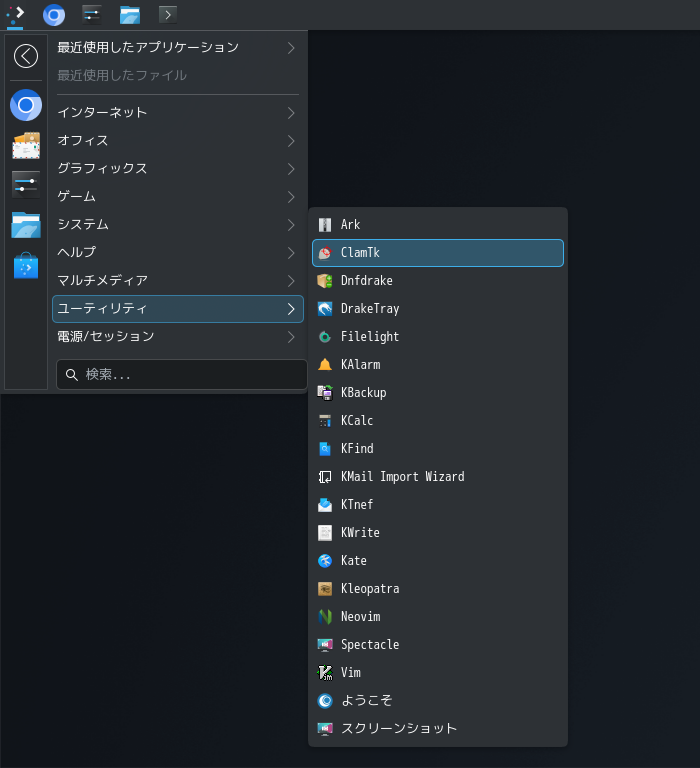Click the back arrow circle in the menu sidebar

point(26,56)
